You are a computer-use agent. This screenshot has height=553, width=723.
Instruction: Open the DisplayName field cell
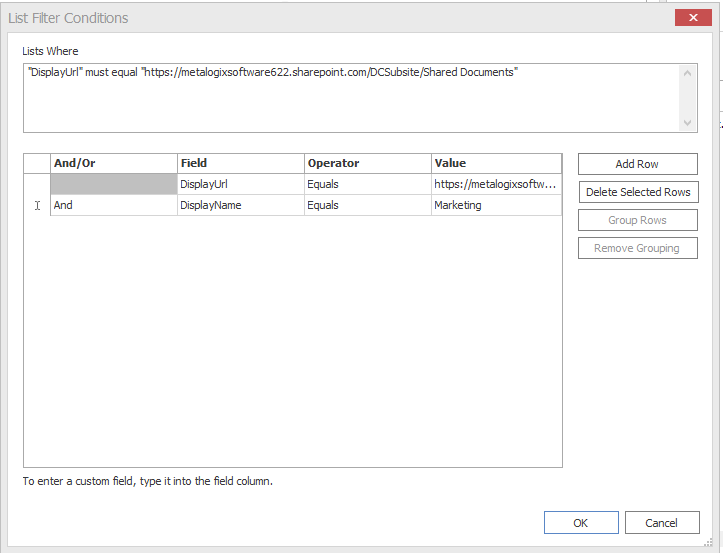point(240,205)
